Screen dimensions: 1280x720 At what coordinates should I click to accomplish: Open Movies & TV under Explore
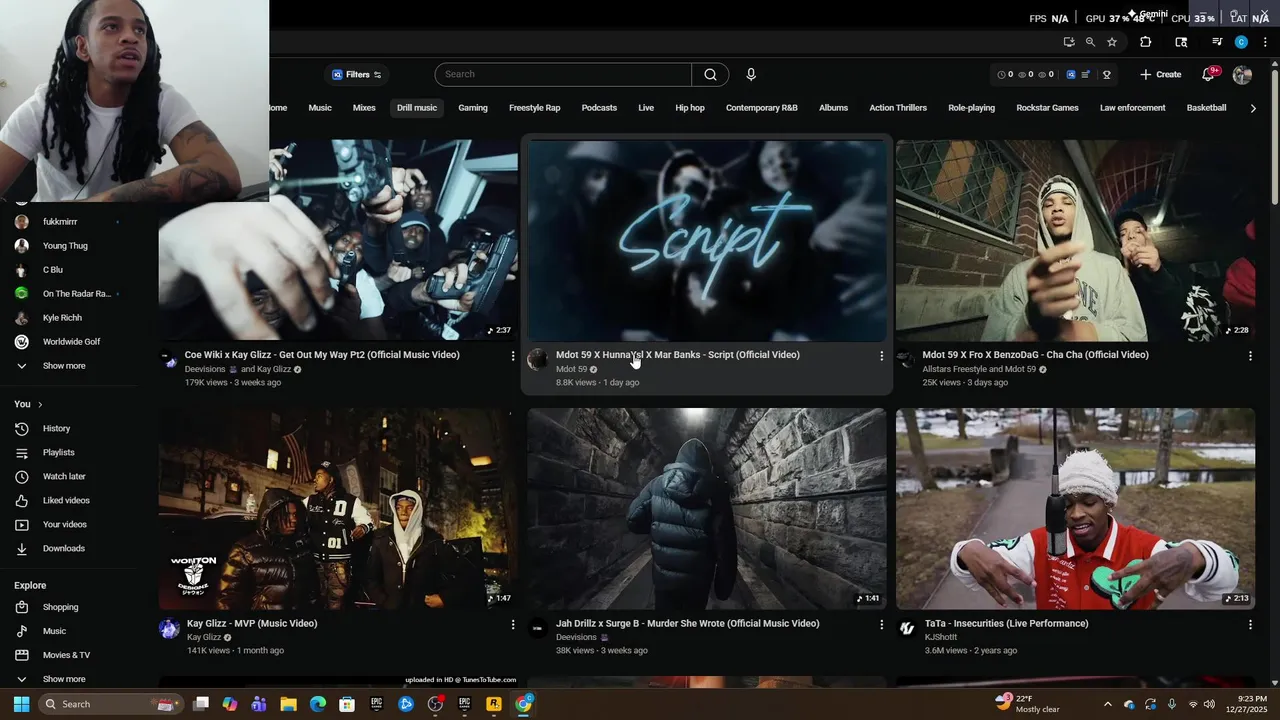(66, 655)
